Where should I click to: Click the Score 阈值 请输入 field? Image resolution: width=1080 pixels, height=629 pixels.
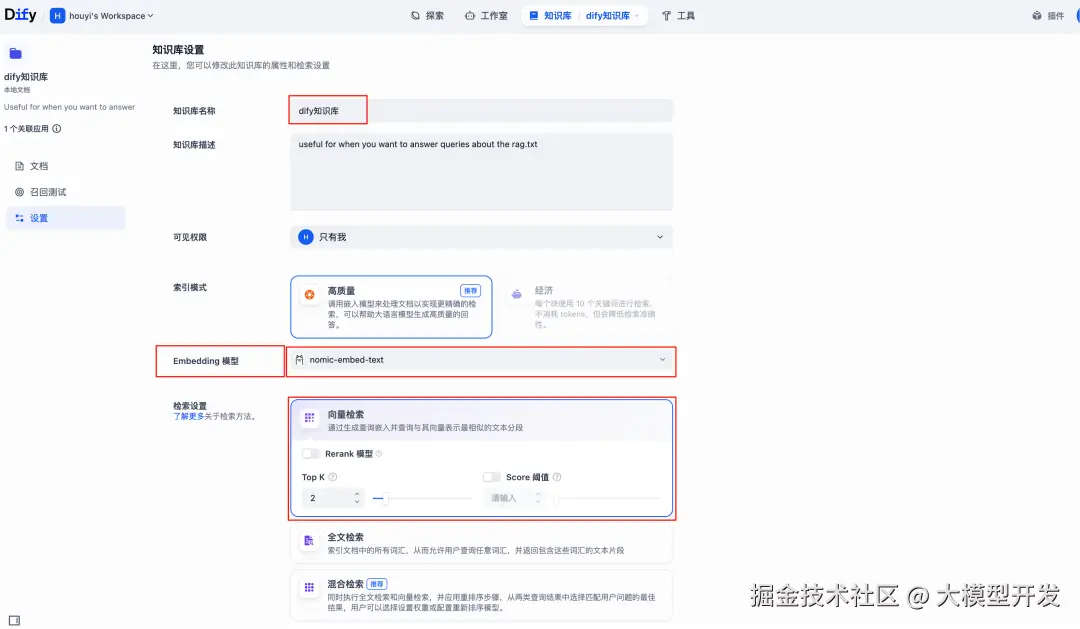coord(508,498)
